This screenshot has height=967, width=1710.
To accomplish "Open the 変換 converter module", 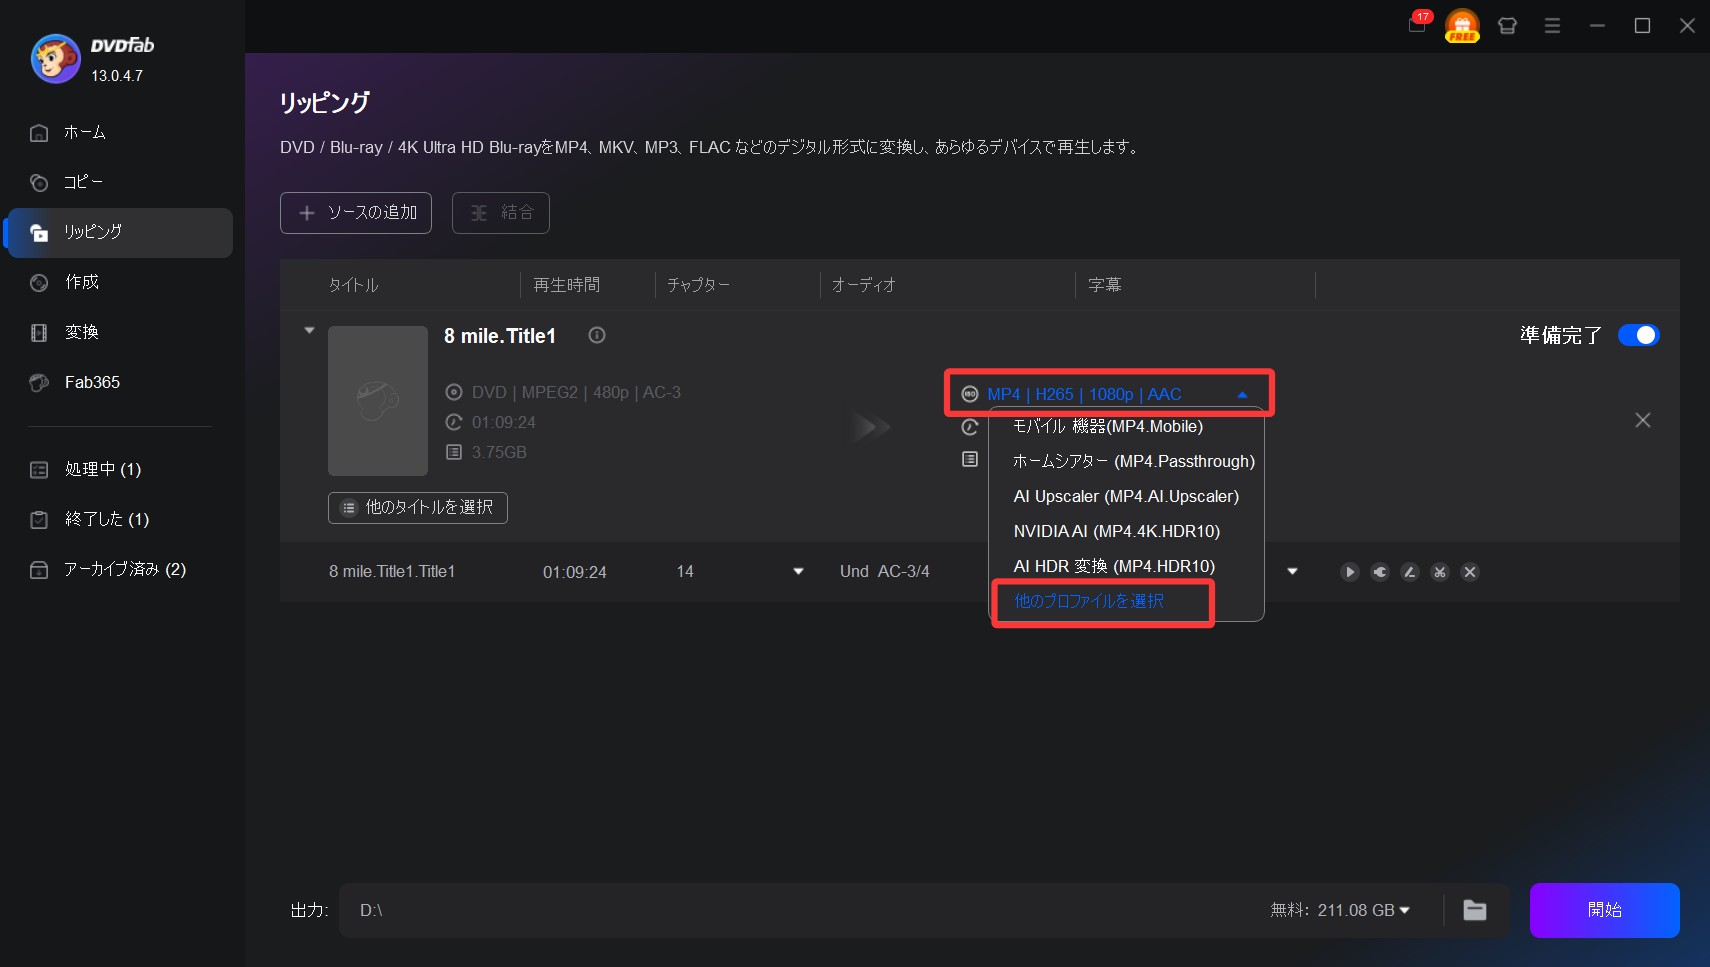I will coord(120,332).
